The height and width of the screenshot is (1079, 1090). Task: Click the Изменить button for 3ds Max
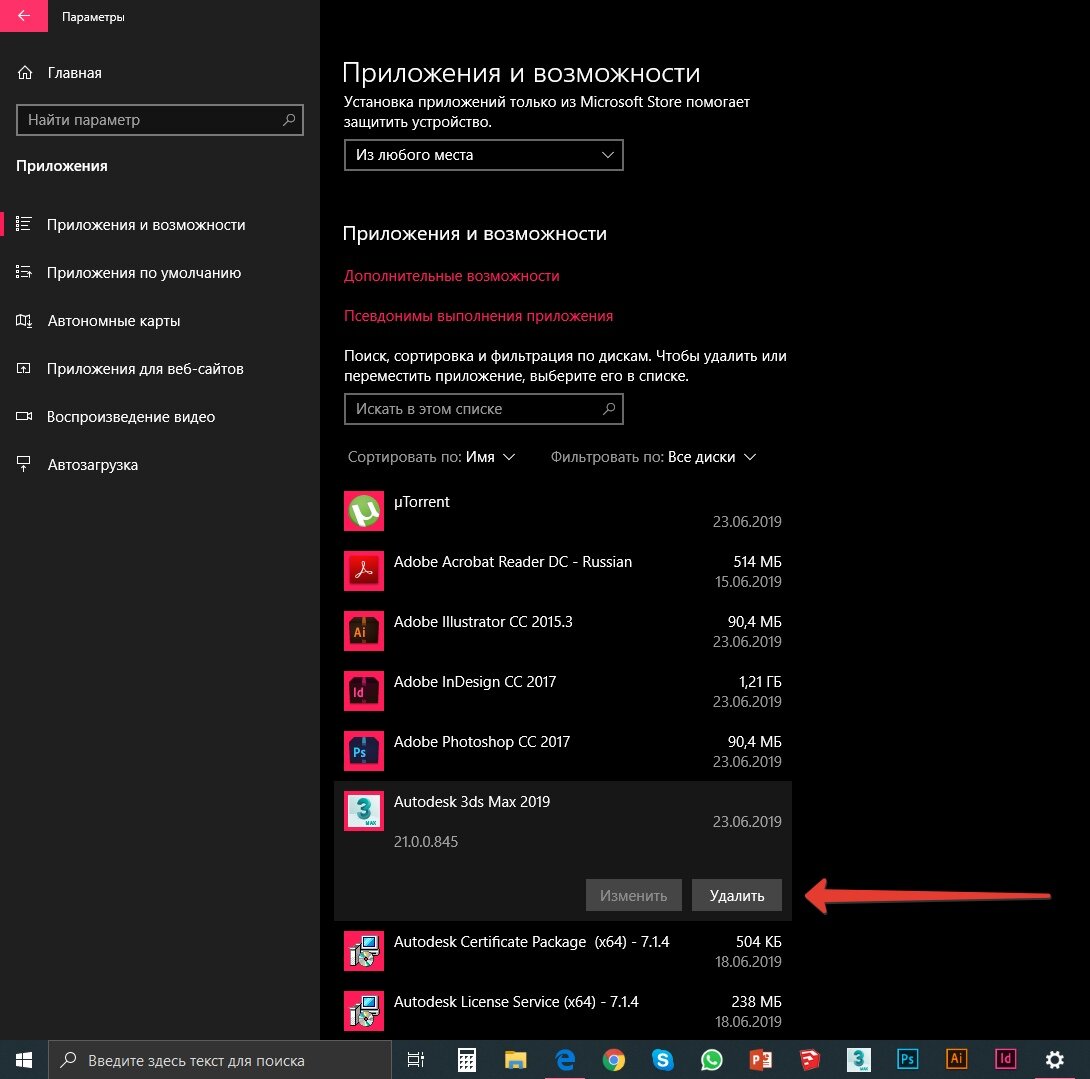[x=633, y=895]
